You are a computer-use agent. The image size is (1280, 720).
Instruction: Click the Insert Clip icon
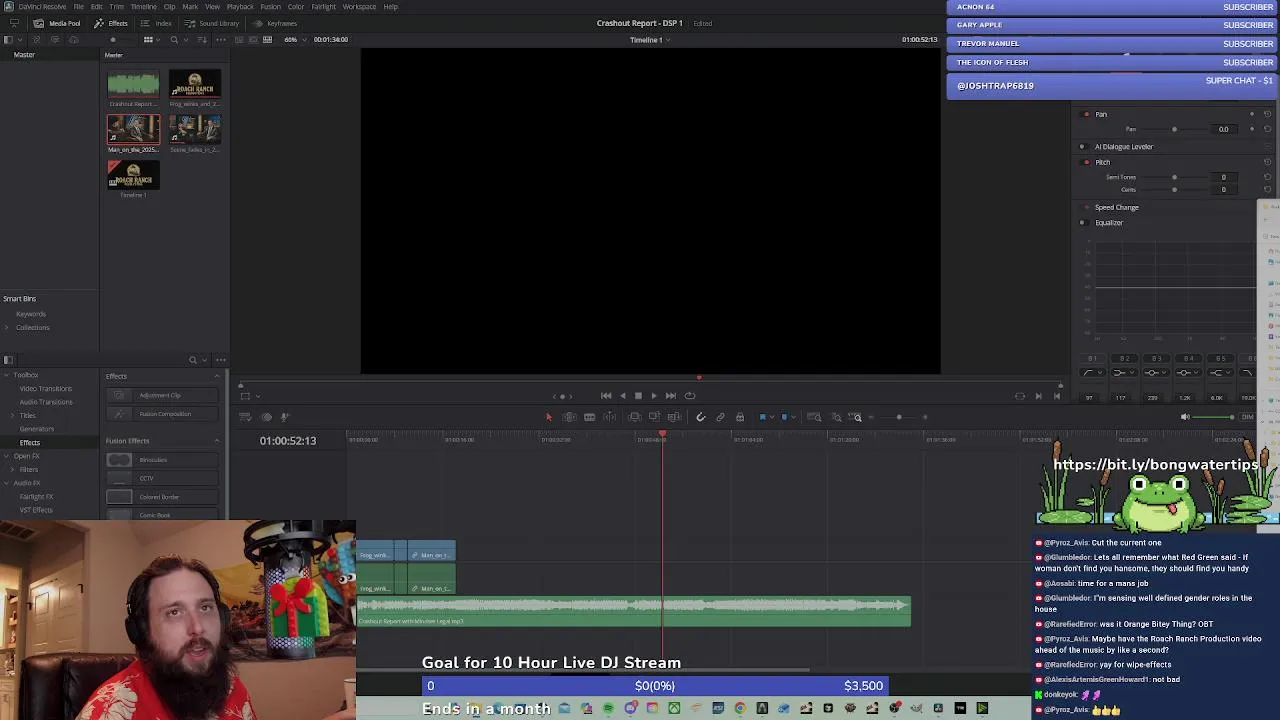pos(635,417)
